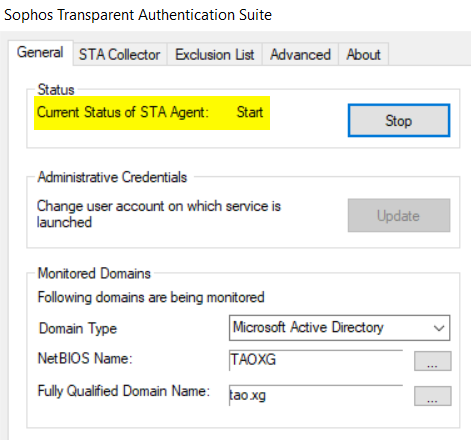Click the Sophos Transparent Authentication Suite title
Image resolution: width=471 pixels, height=440 pixels.
138,15
